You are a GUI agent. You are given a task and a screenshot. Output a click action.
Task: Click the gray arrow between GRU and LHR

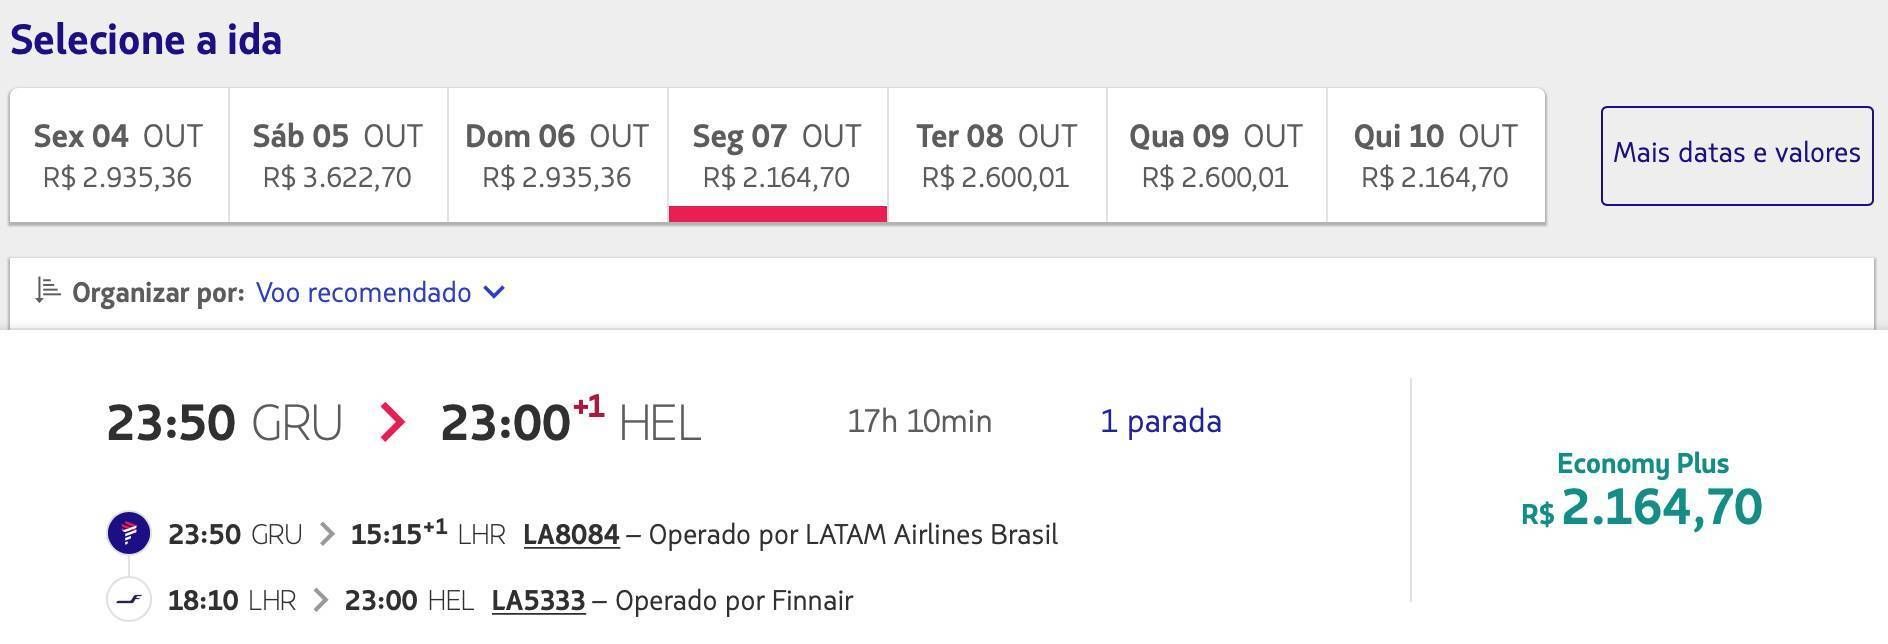(326, 534)
